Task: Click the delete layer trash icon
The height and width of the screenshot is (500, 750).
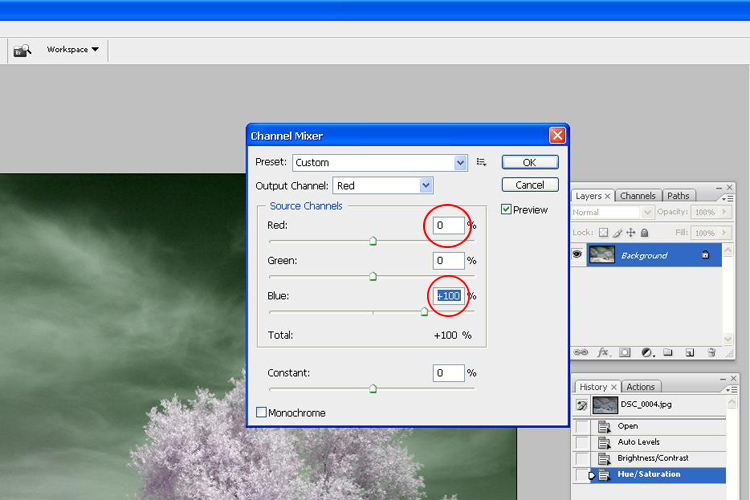Action: [712, 352]
